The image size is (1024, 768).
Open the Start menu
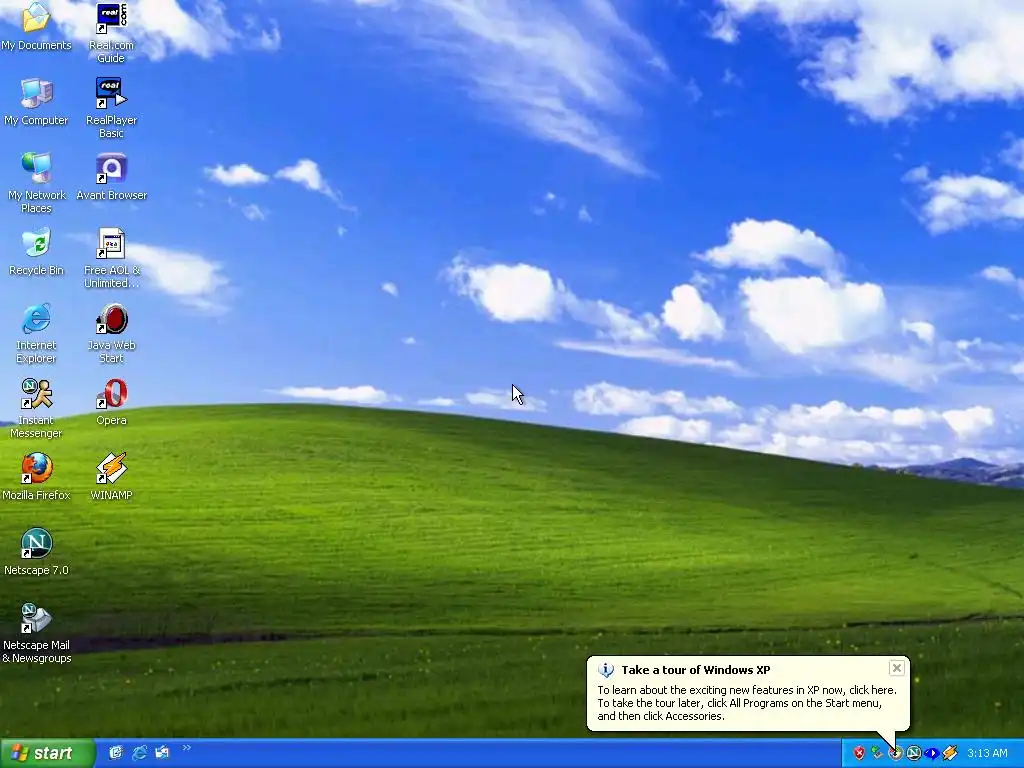47,753
